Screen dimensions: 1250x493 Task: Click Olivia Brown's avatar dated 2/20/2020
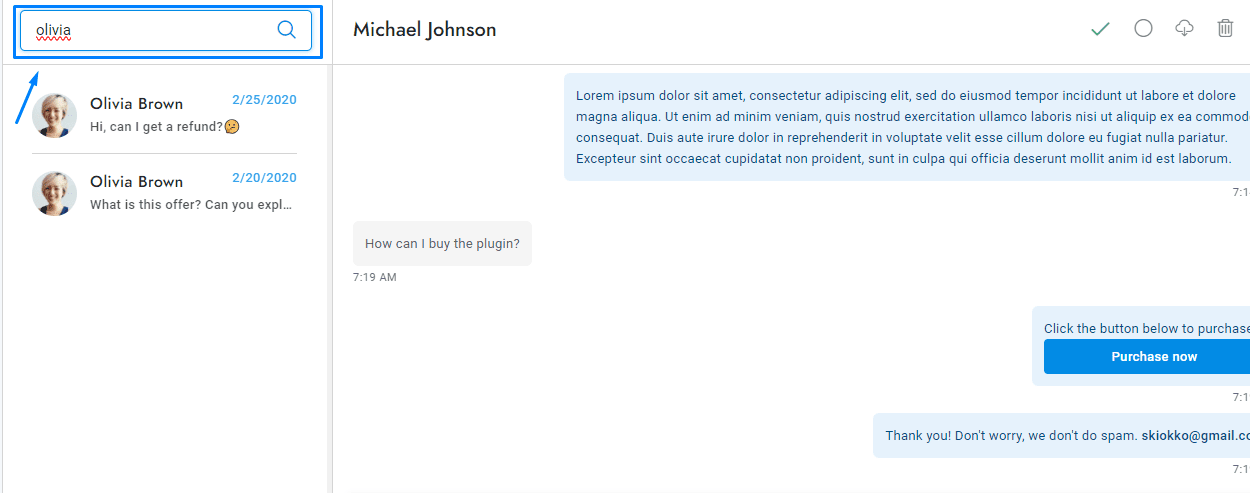[54, 193]
